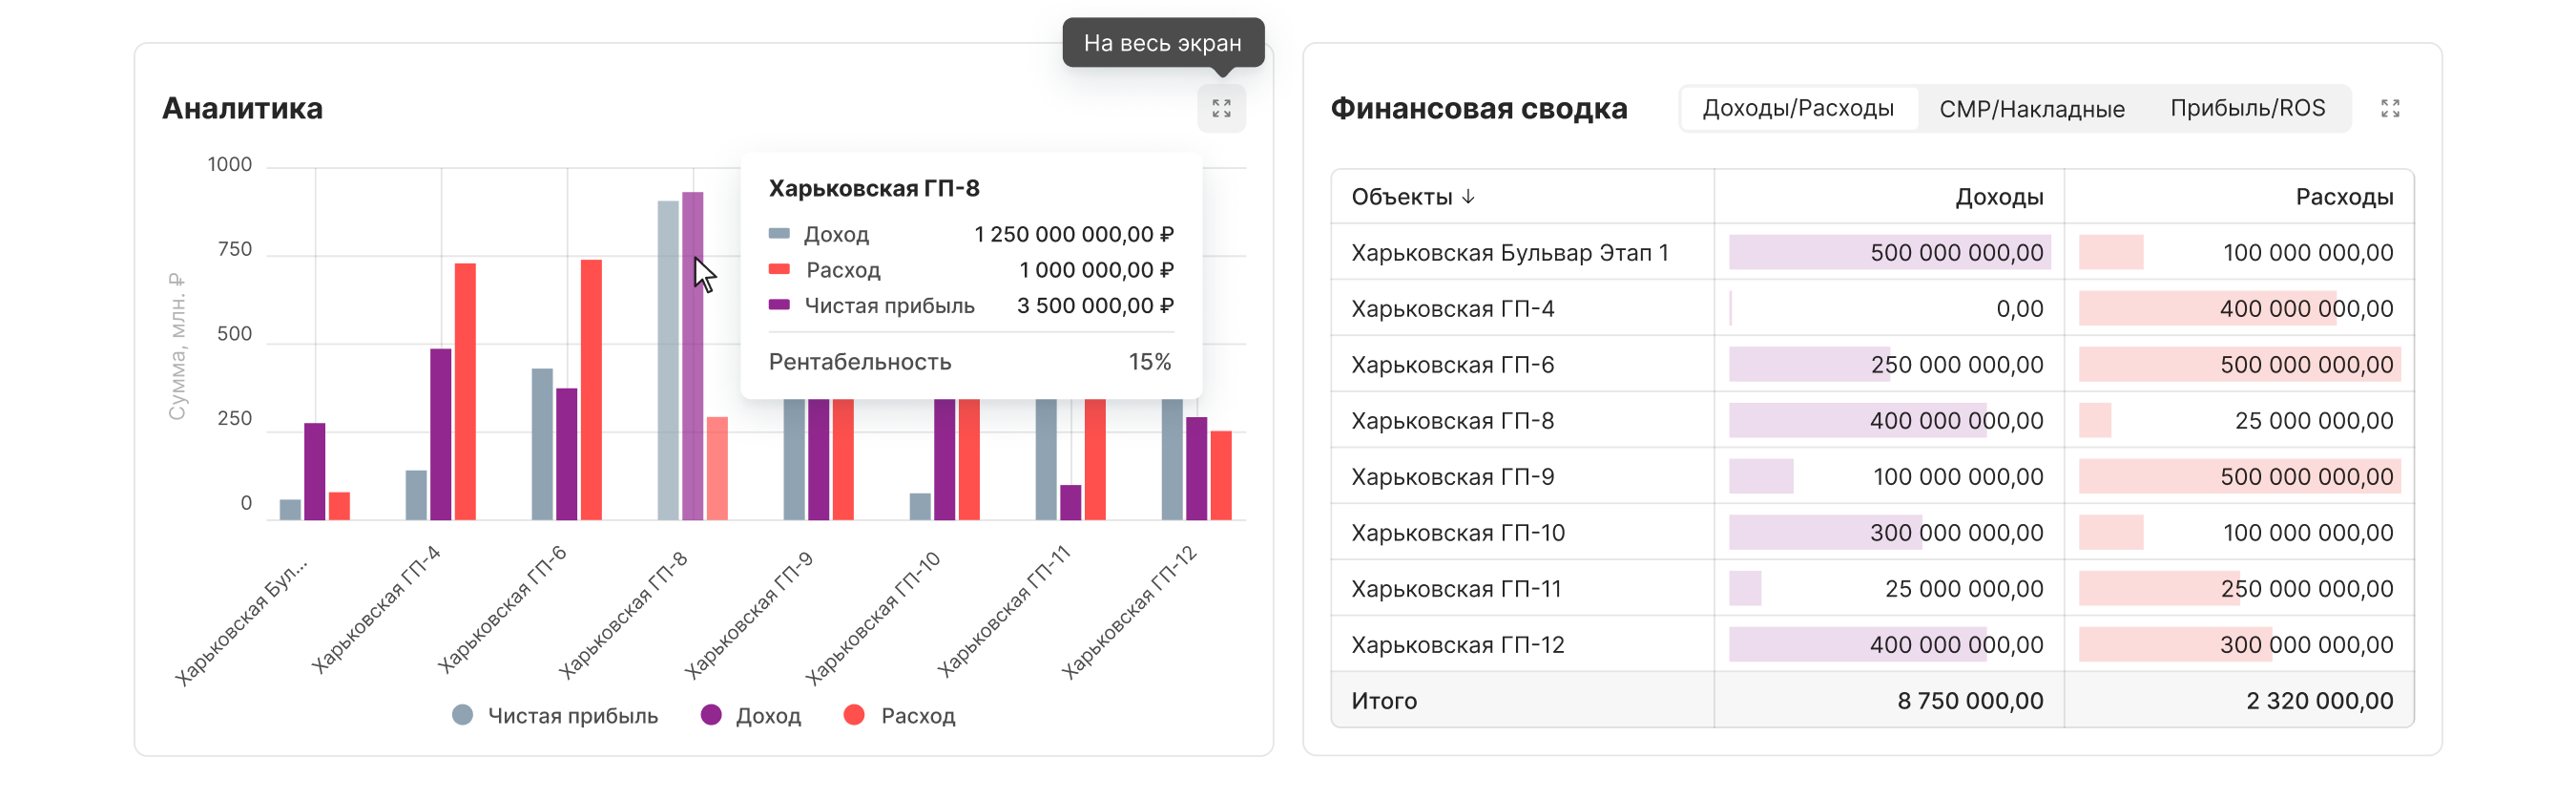This screenshot has height=799, width=2576.
Task: Open the СМР/Накладные tab
Action: (2031, 108)
